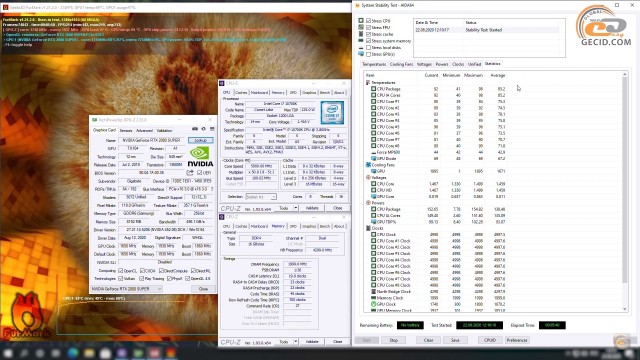The image size is (640, 360).
Task: Click the Powers group icon
Action: 368,203
